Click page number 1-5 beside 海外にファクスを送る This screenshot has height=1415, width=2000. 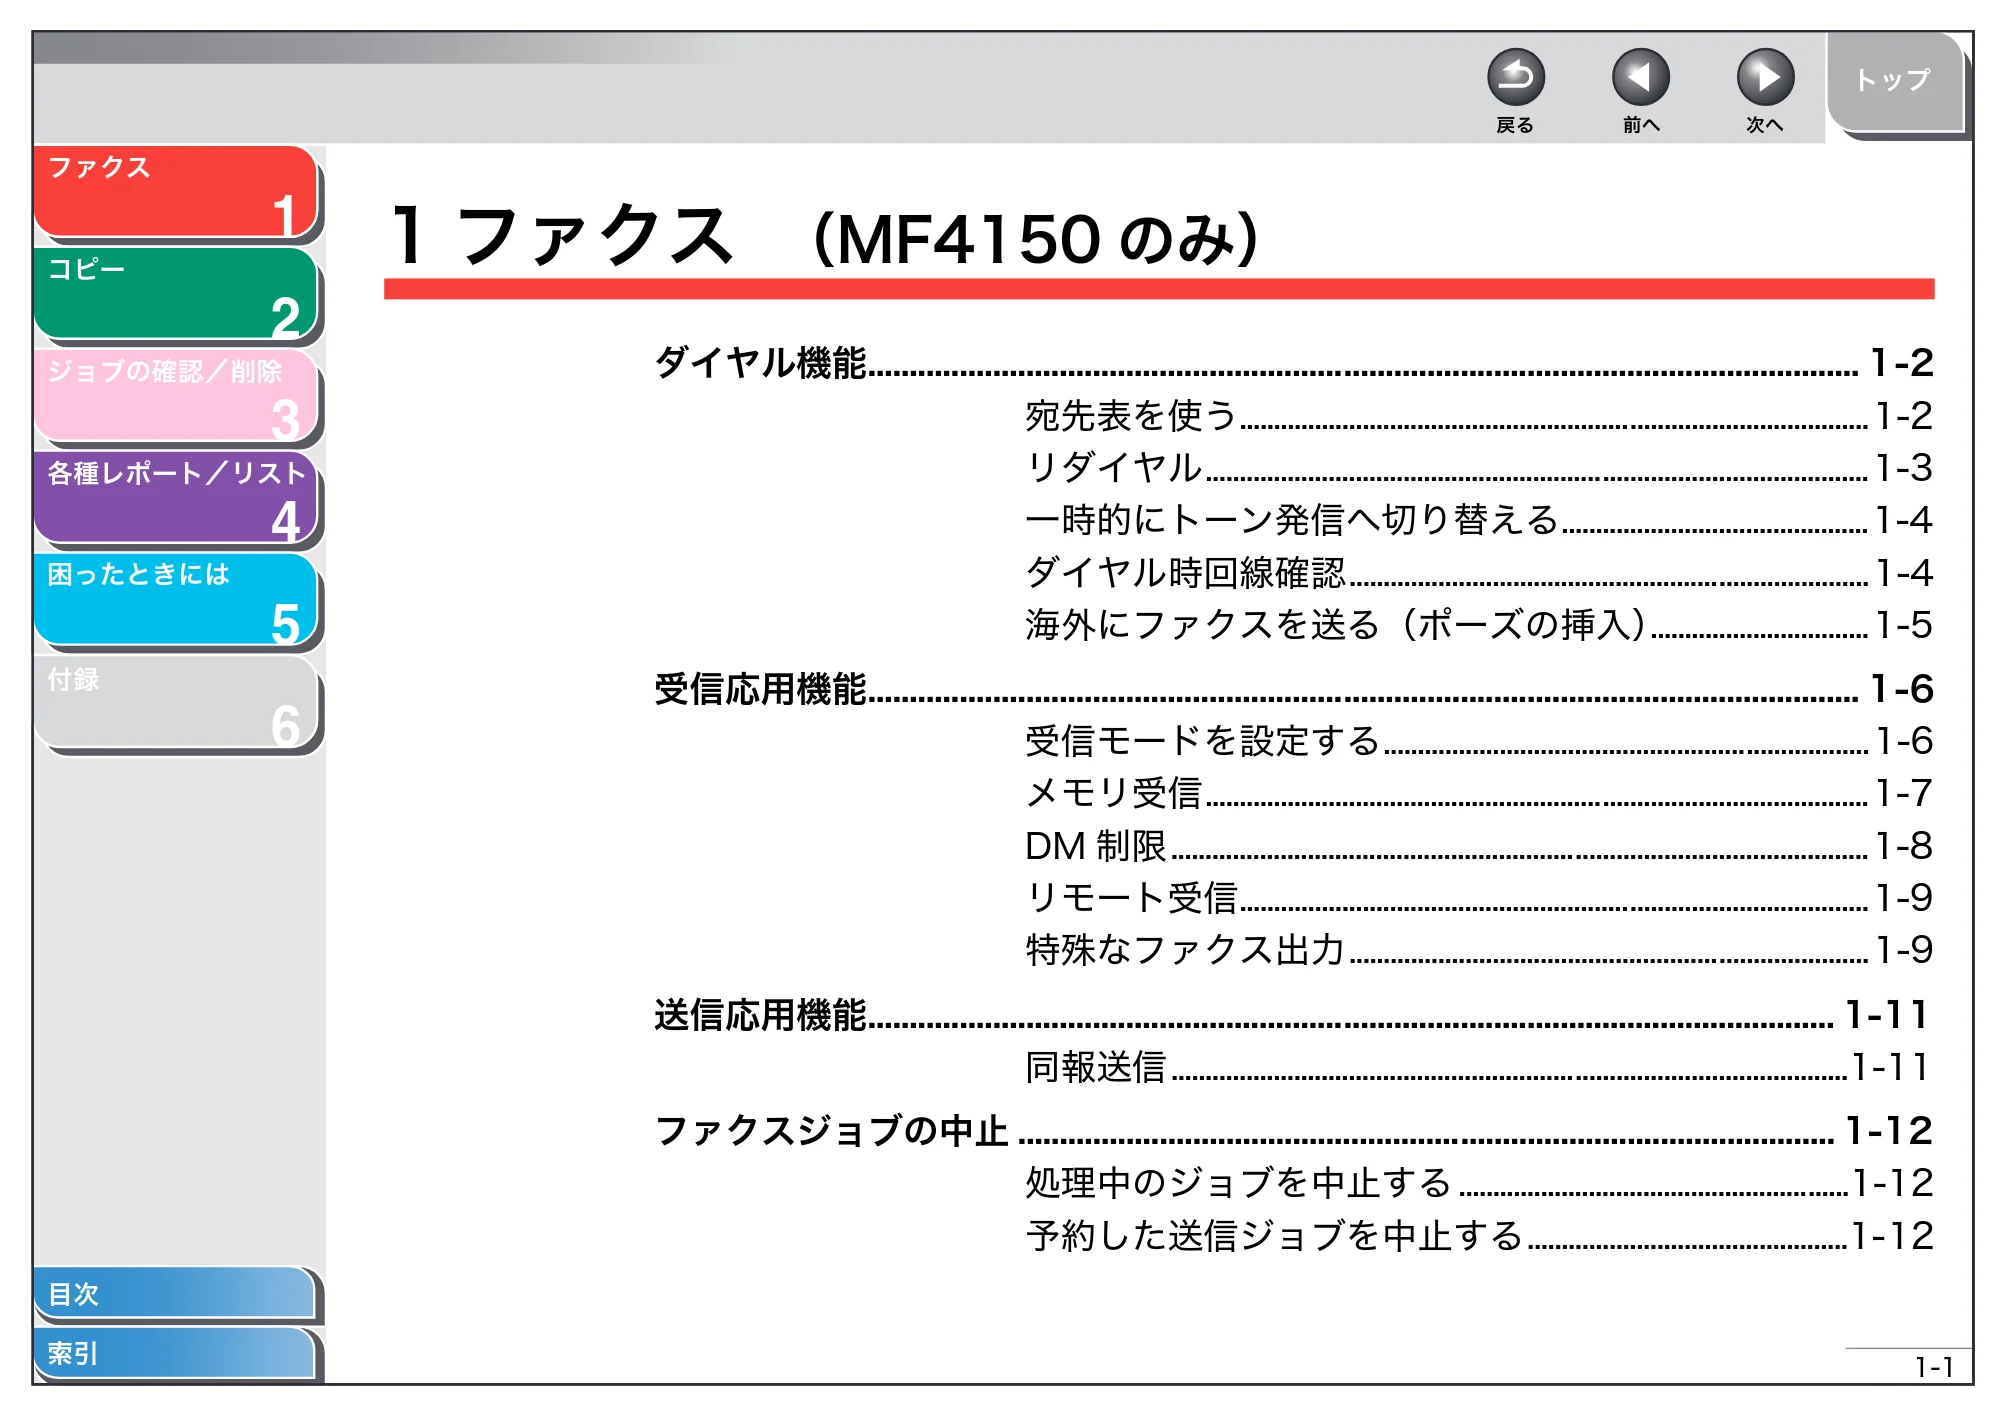tap(1903, 625)
